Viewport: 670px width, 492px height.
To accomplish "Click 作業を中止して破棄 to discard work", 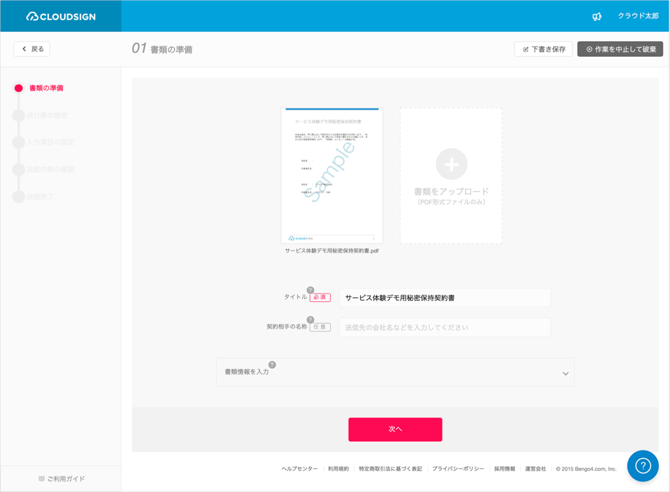I will point(620,48).
